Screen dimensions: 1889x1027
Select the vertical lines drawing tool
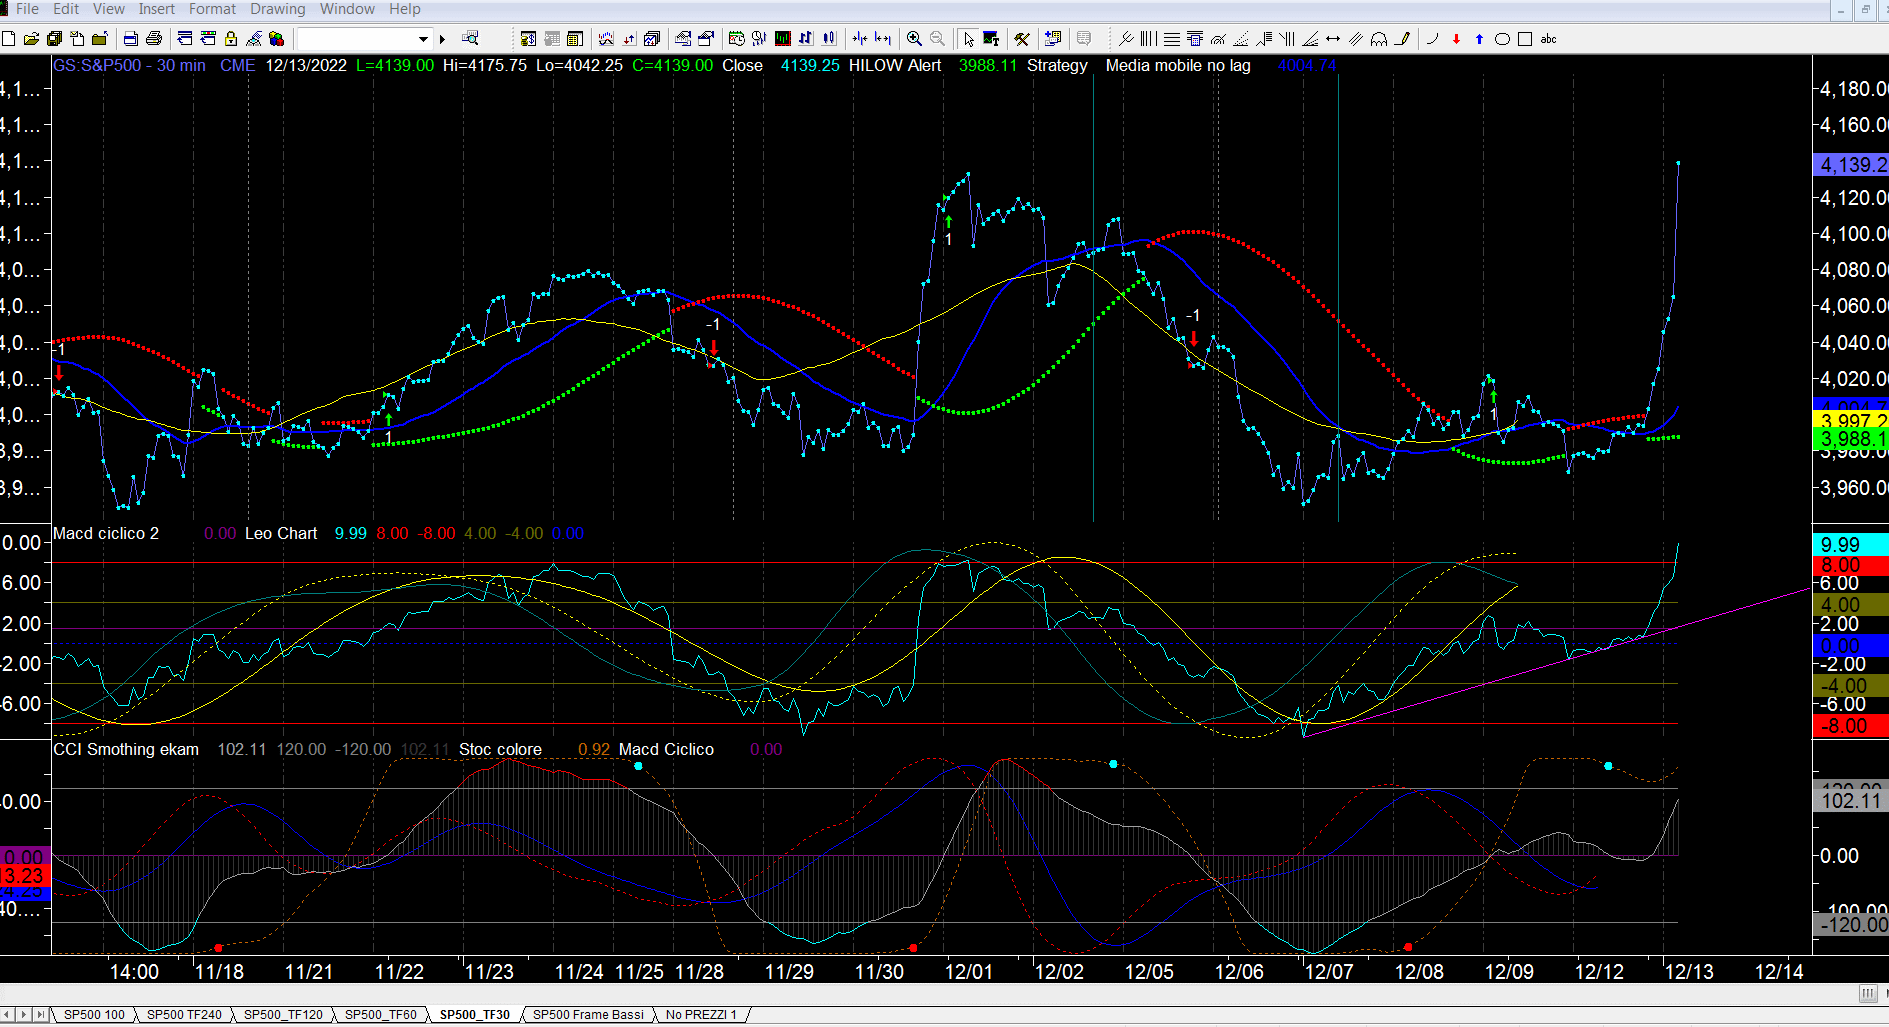pyautogui.click(x=1148, y=39)
